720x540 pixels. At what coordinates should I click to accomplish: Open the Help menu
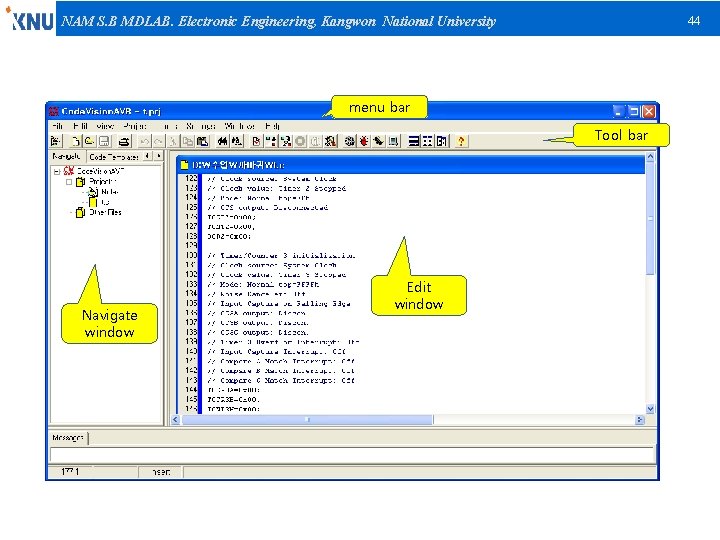point(272,126)
